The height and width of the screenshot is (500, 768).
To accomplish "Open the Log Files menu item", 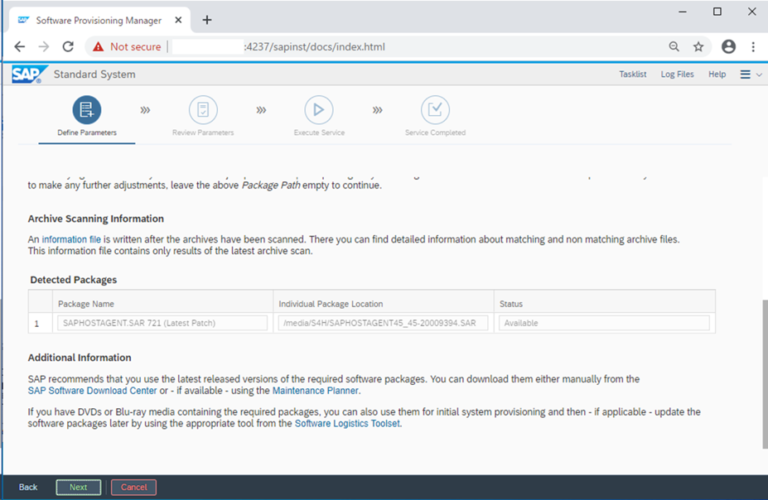I will tap(677, 74).
